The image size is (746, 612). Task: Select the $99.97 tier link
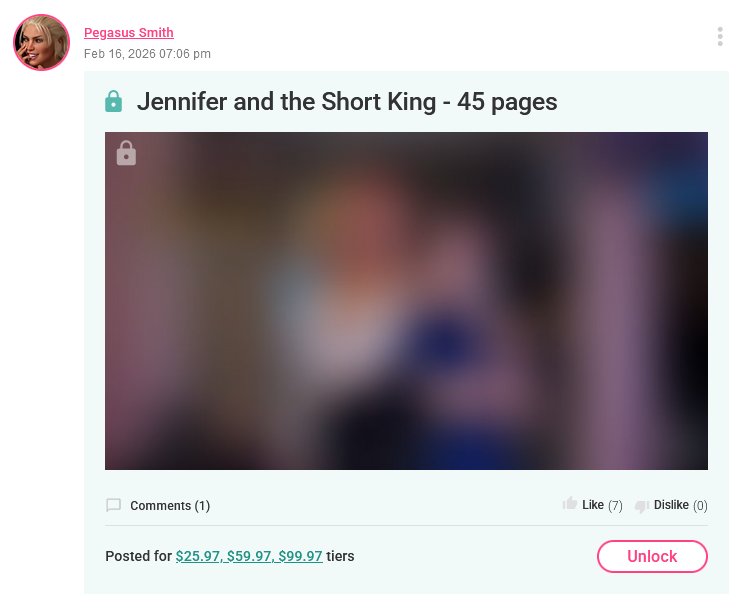[300, 557]
